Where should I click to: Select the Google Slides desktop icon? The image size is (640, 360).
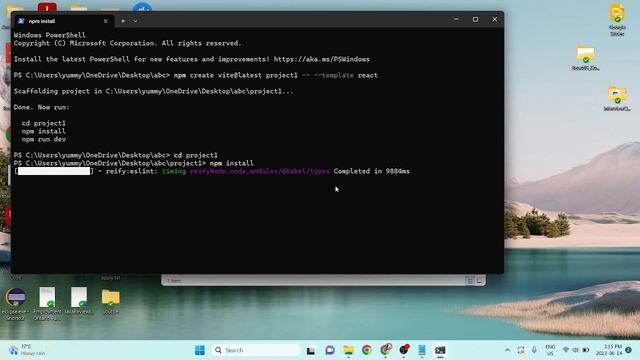click(x=618, y=20)
